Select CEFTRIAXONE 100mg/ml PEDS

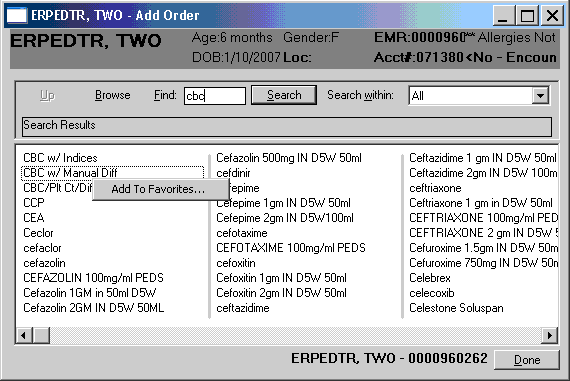click(x=483, y=218)
